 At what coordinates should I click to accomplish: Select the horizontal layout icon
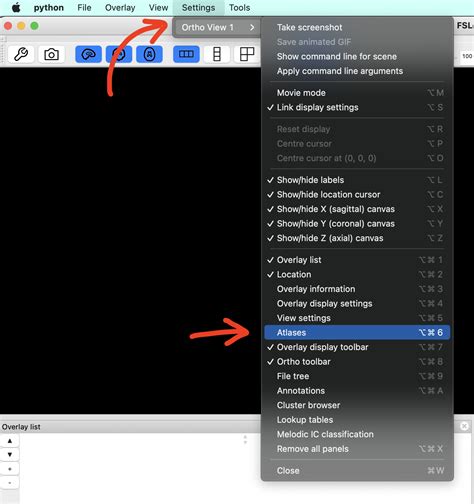(186, 54)
